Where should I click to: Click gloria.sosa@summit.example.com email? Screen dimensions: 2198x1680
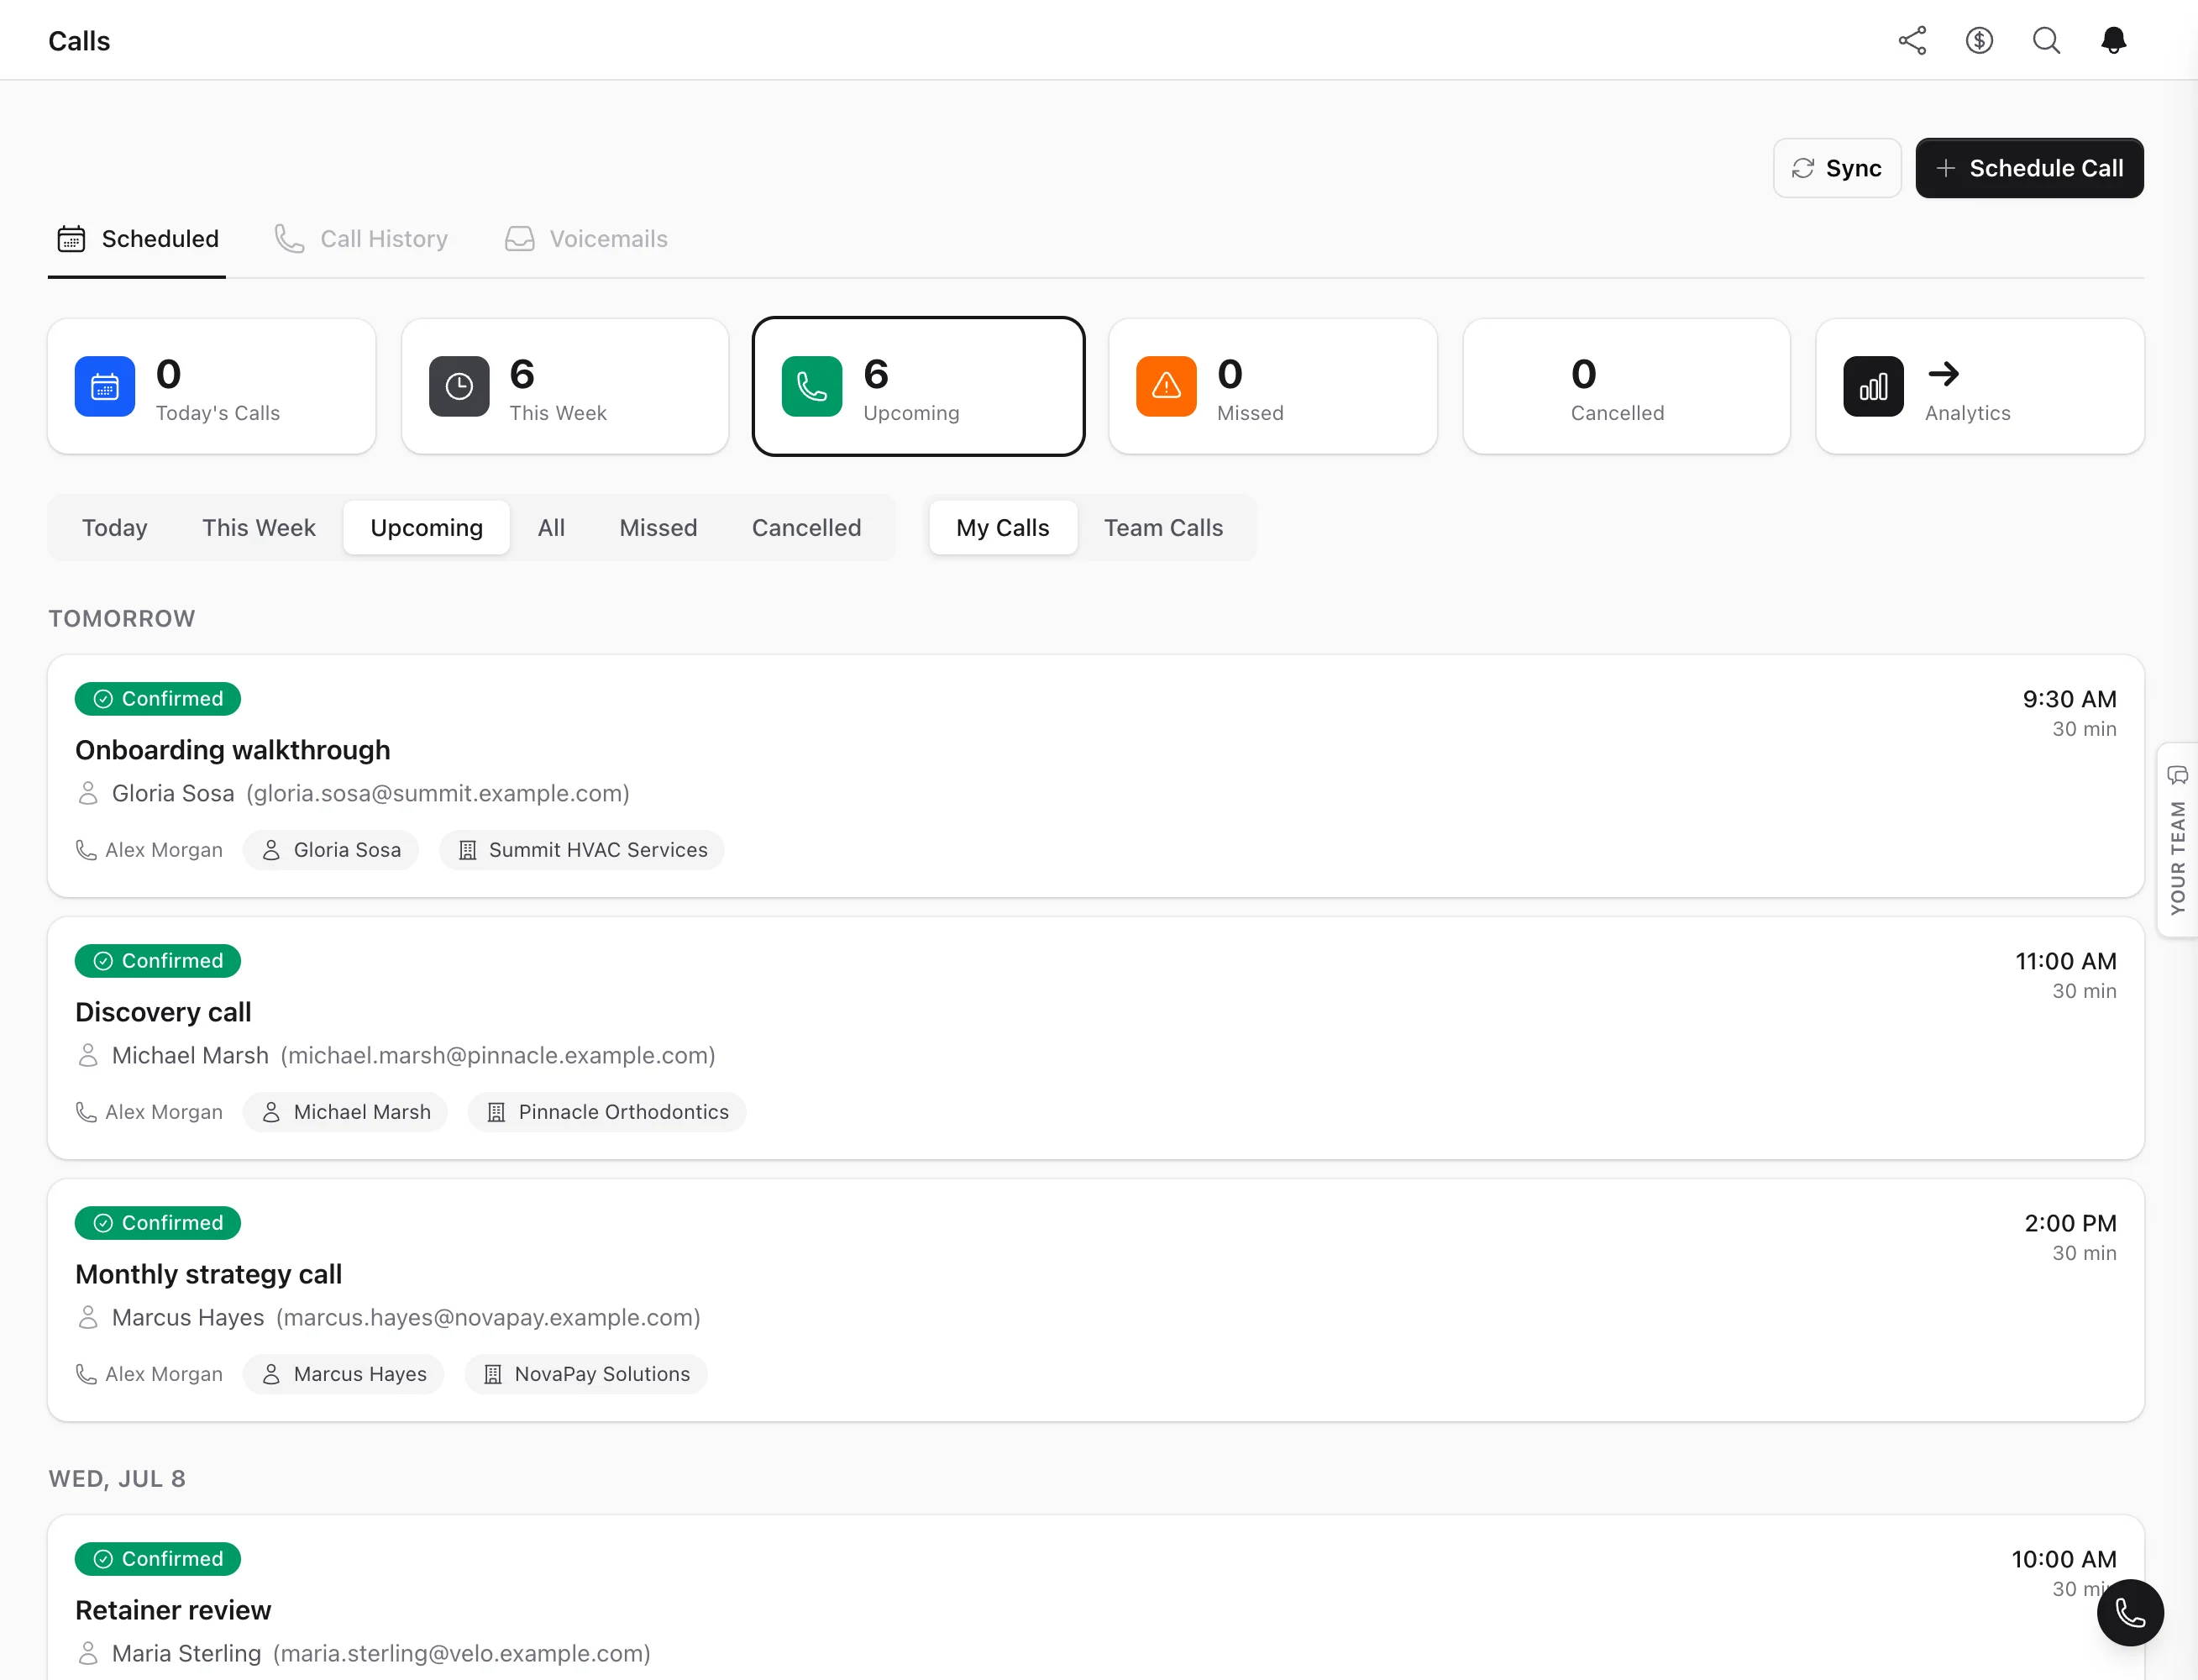(438, 794)
